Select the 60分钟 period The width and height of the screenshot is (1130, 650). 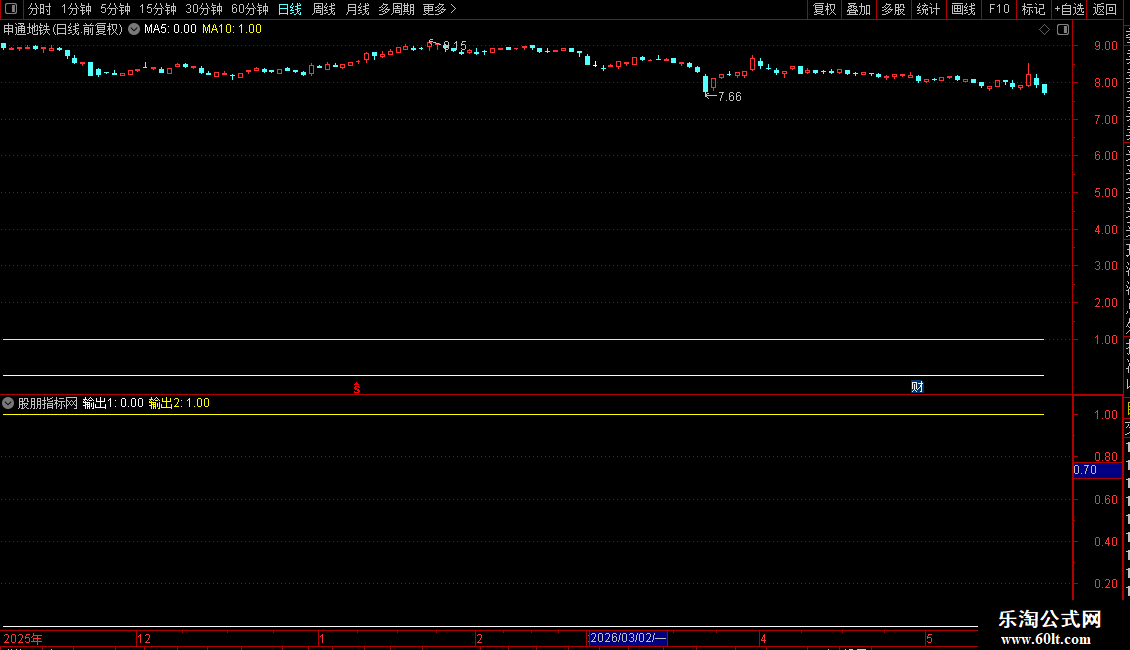coord(250,9)
